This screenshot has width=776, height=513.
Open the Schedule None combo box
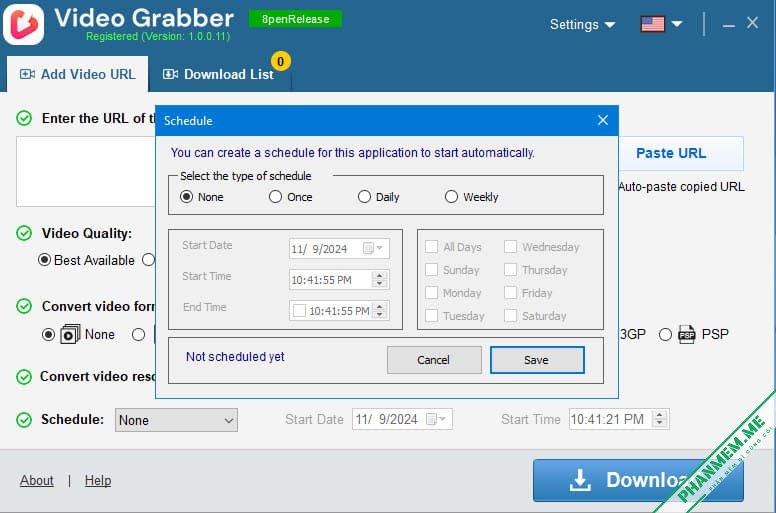176,420
